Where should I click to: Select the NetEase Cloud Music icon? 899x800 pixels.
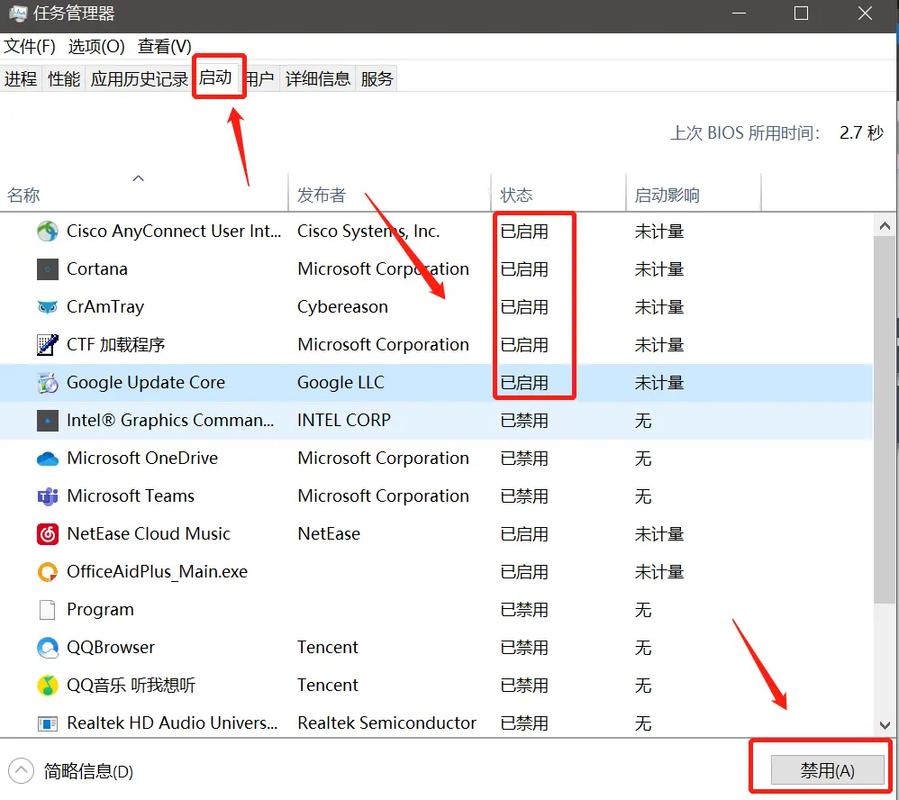(x=47, y=534)
